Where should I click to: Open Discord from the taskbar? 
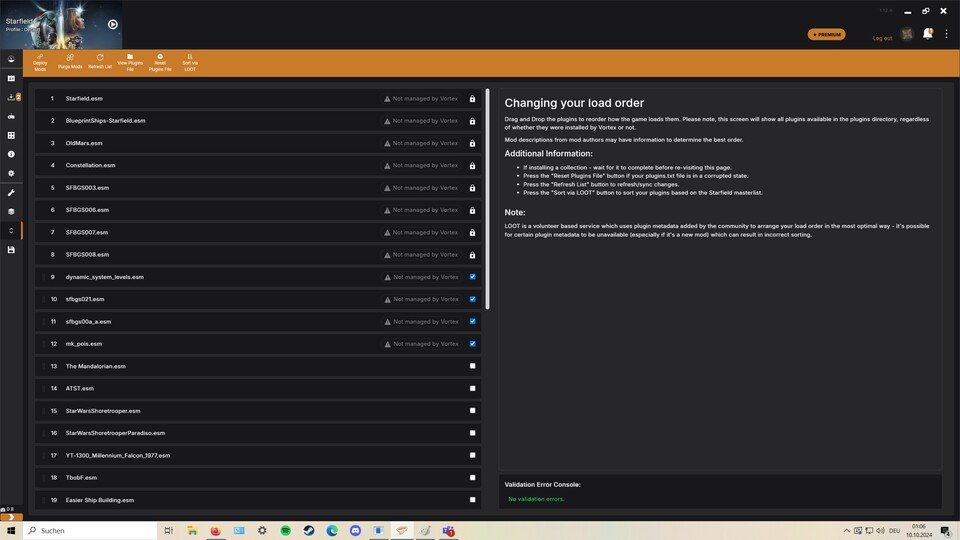pyautogui.click(x=355, y=531)
